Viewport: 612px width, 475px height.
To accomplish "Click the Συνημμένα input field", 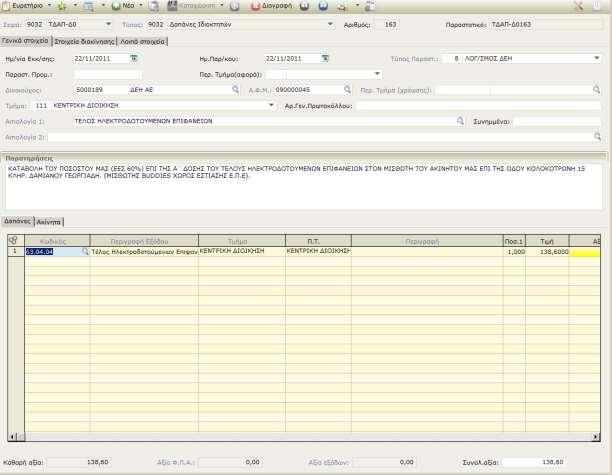I will point(557,122).
